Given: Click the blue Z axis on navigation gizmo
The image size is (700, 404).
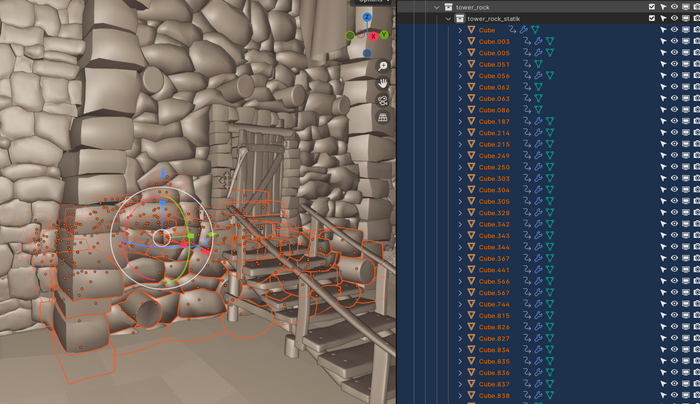Looking at the screenshot, I should pyautogui.click(x=367, y=18).
